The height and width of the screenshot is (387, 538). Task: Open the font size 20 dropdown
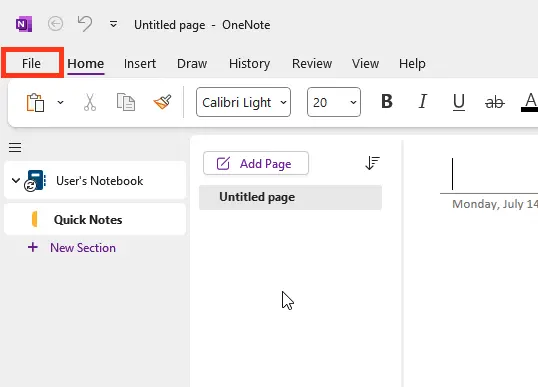(x=334, y=102)
